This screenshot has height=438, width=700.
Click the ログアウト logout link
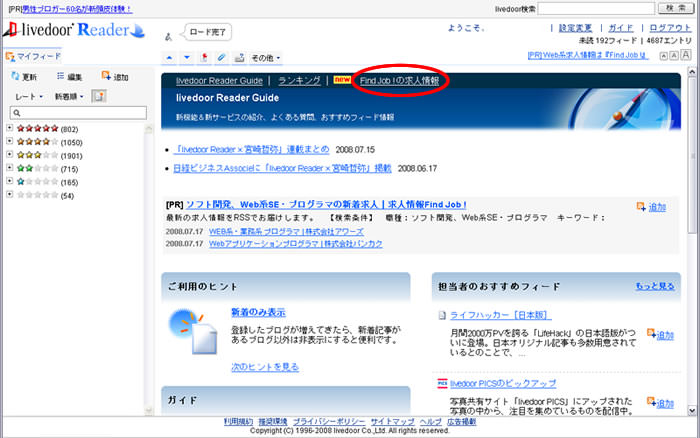tap(670, 28)
